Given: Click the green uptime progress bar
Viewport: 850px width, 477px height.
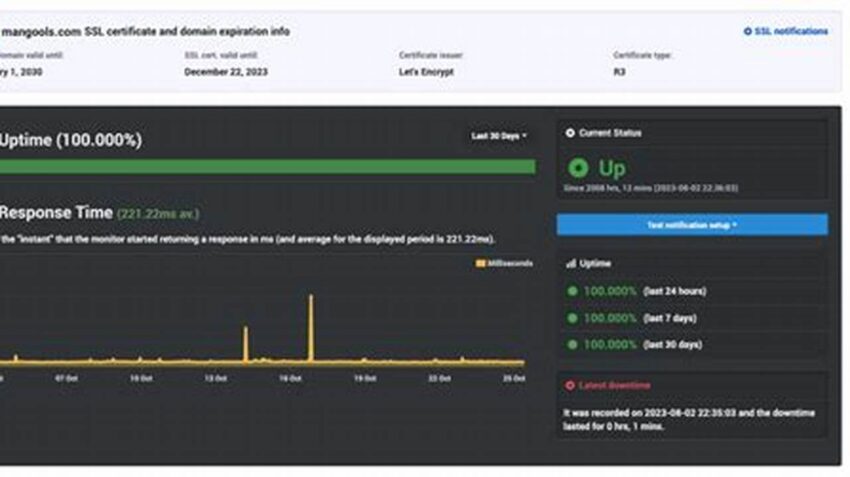Looking at the screenshot, I should coord(268,166).
